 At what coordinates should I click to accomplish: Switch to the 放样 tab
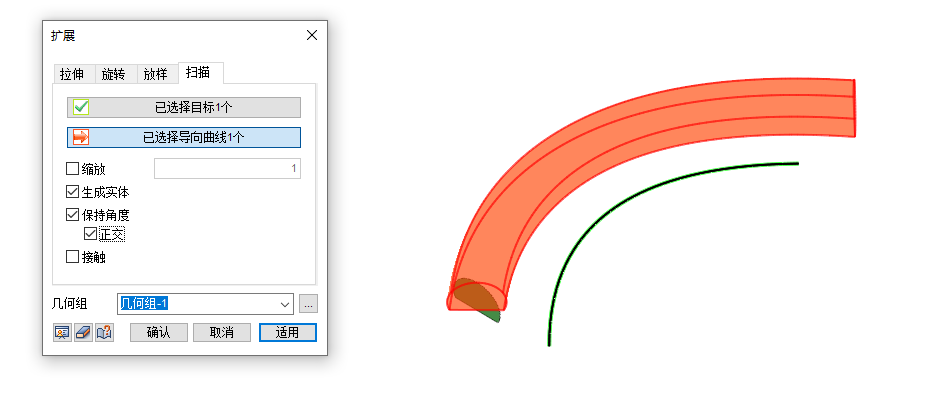[155, 75]
